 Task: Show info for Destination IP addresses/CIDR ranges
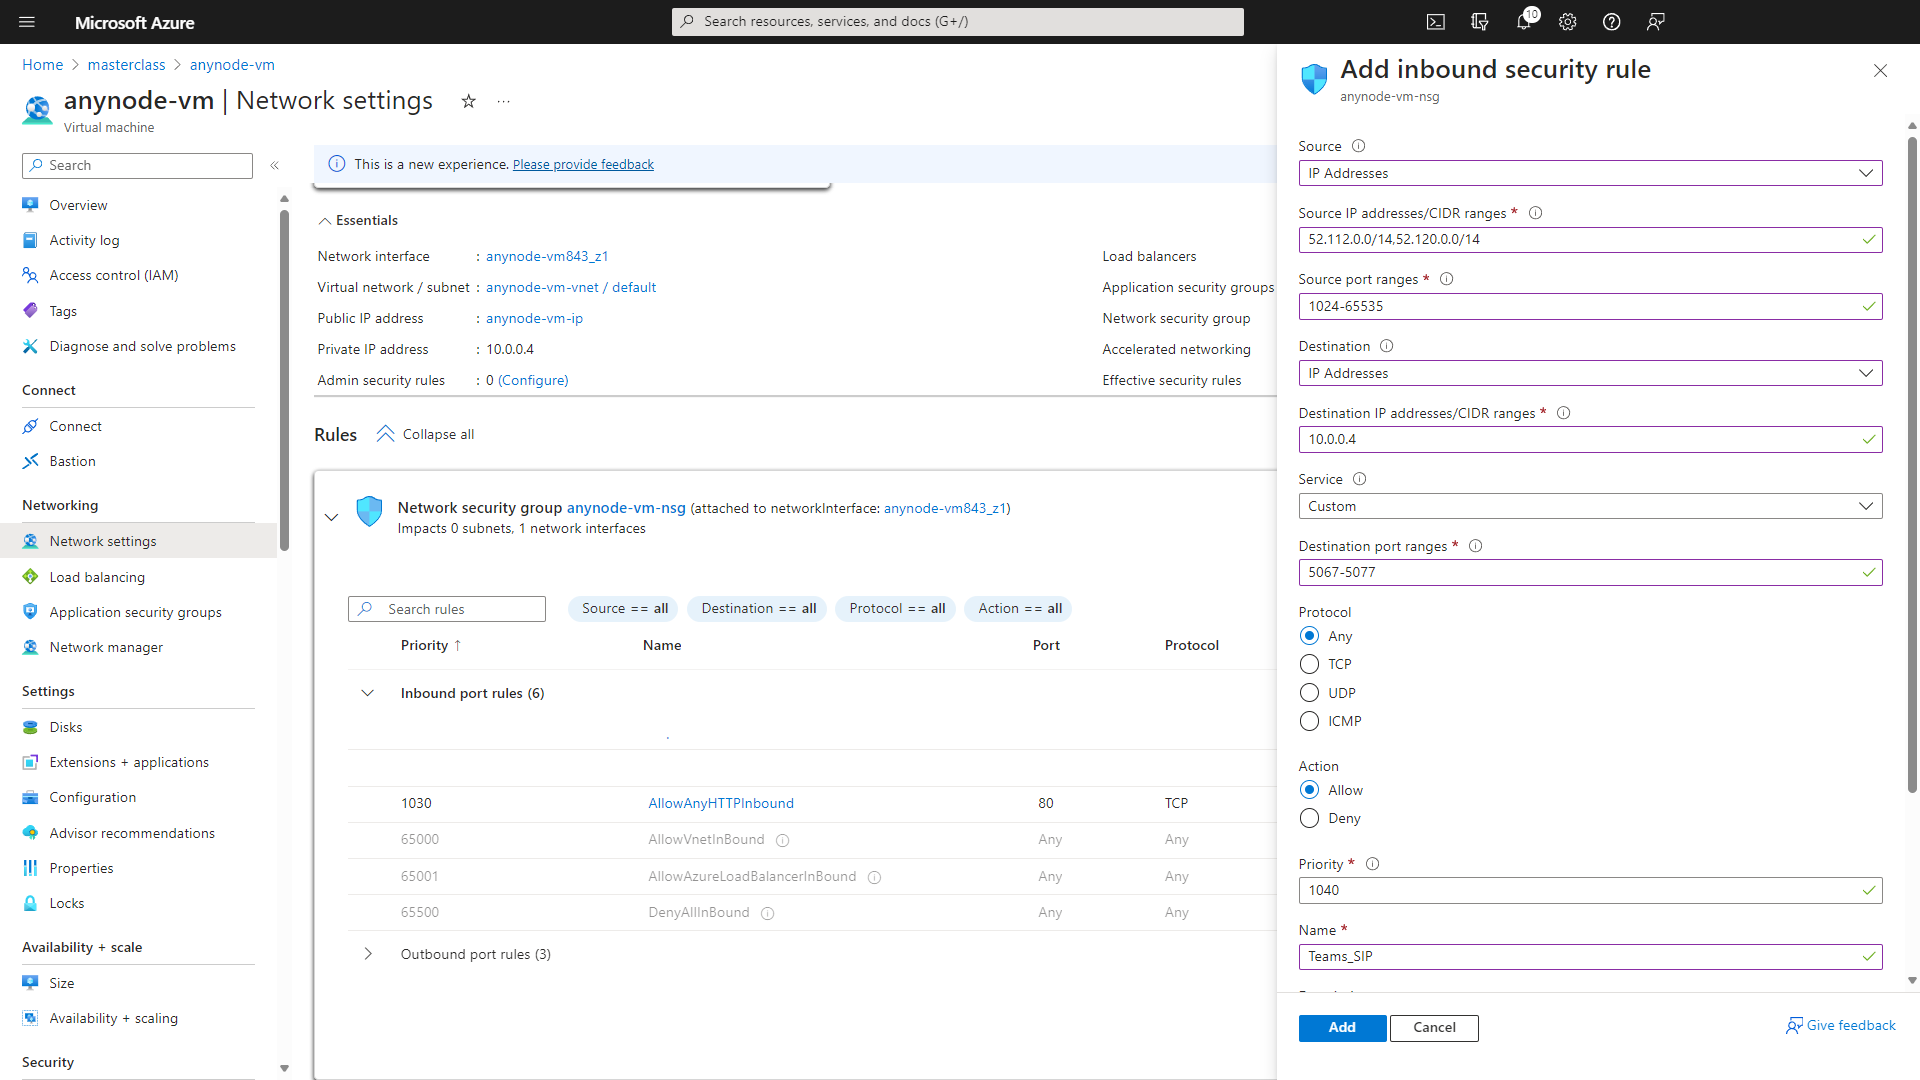click(x=1564, y=413)
